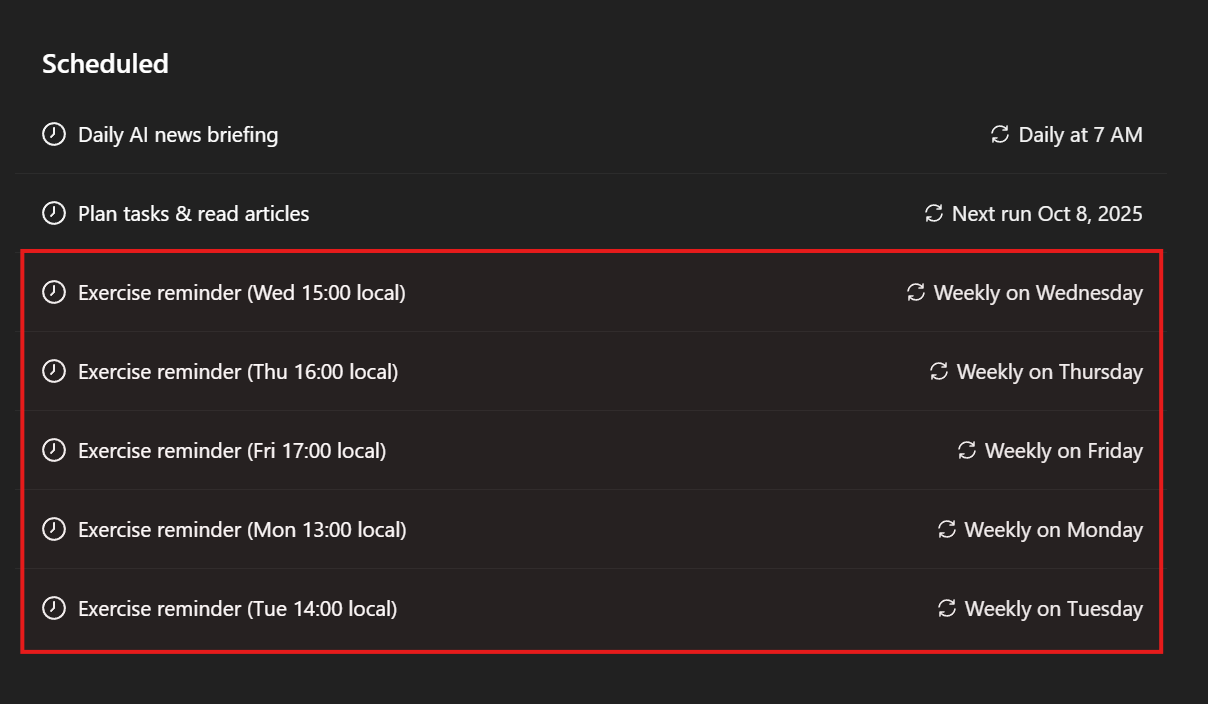
Task: Select the Exercise reminder (Thu 16:00 local) entry
Action: (x=238, y=371)
